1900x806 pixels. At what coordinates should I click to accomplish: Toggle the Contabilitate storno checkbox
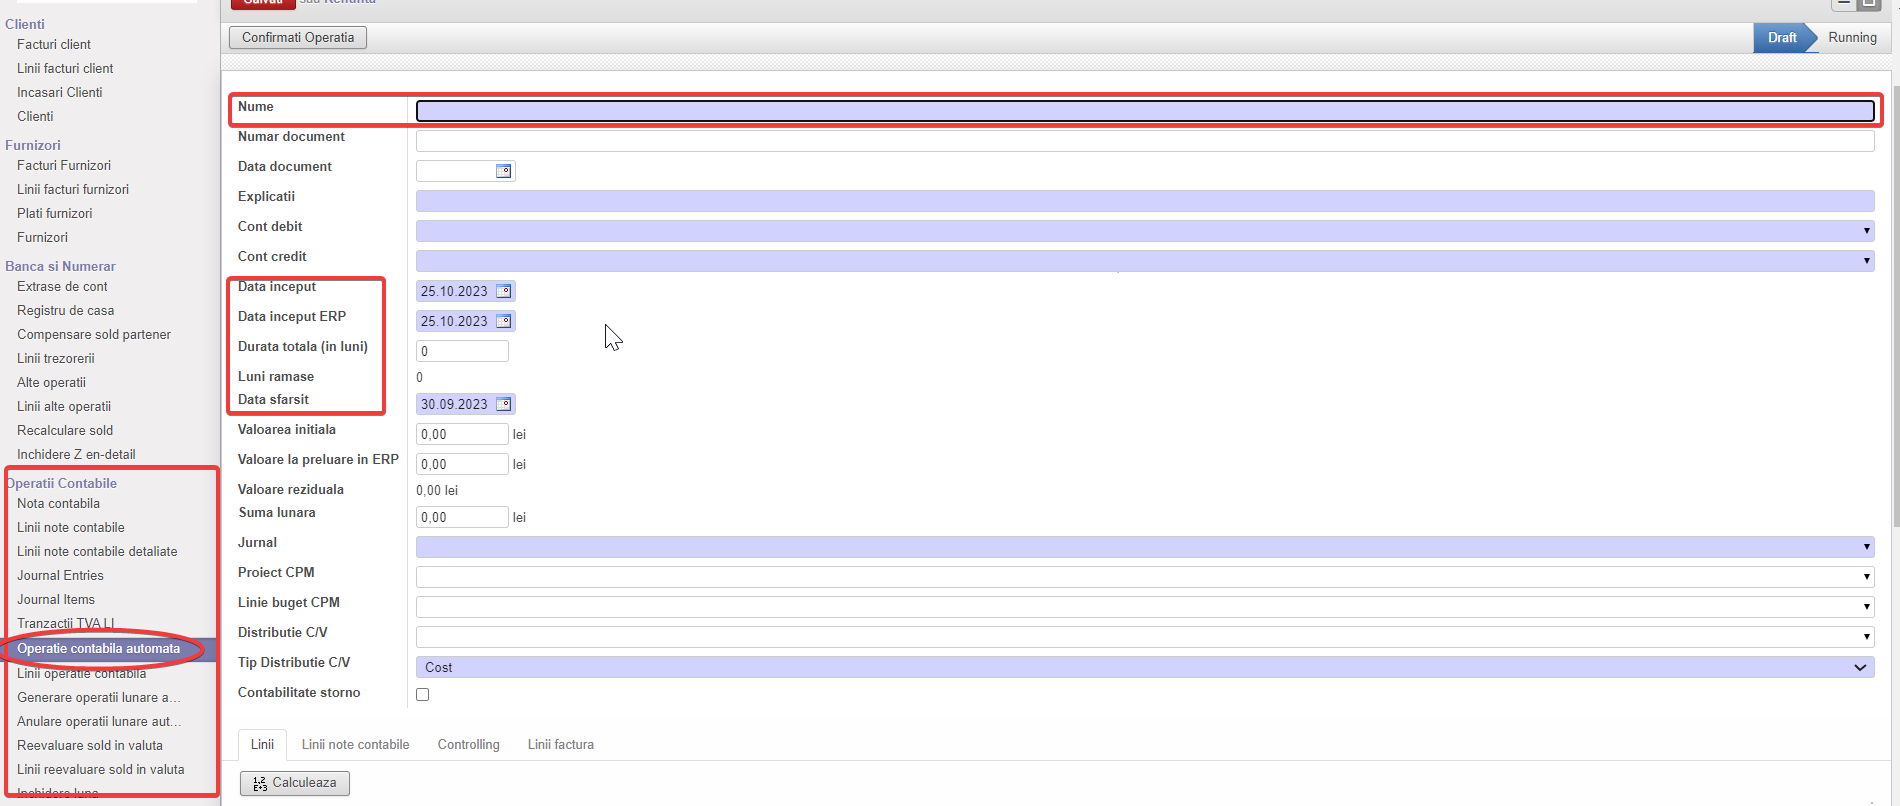423,694
